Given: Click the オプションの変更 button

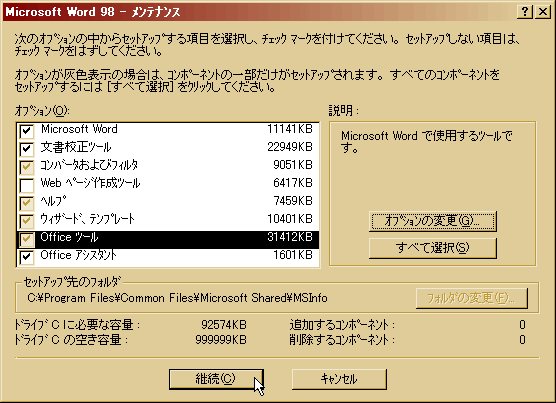Looking at the screenshot, I should pos(433,221).
